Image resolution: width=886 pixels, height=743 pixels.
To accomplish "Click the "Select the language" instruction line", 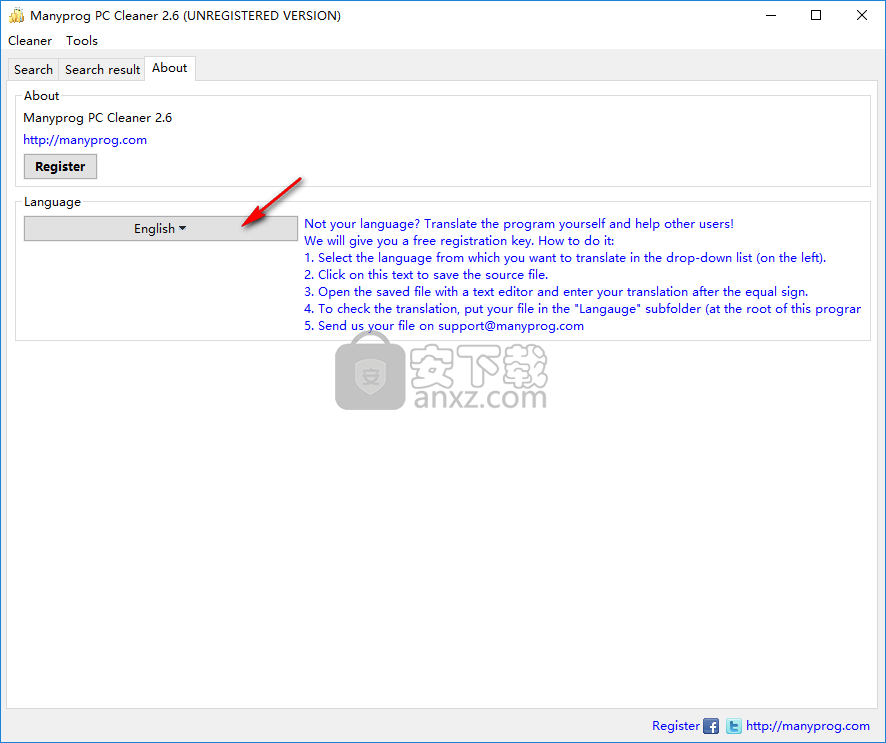I will tap(565, 258).
